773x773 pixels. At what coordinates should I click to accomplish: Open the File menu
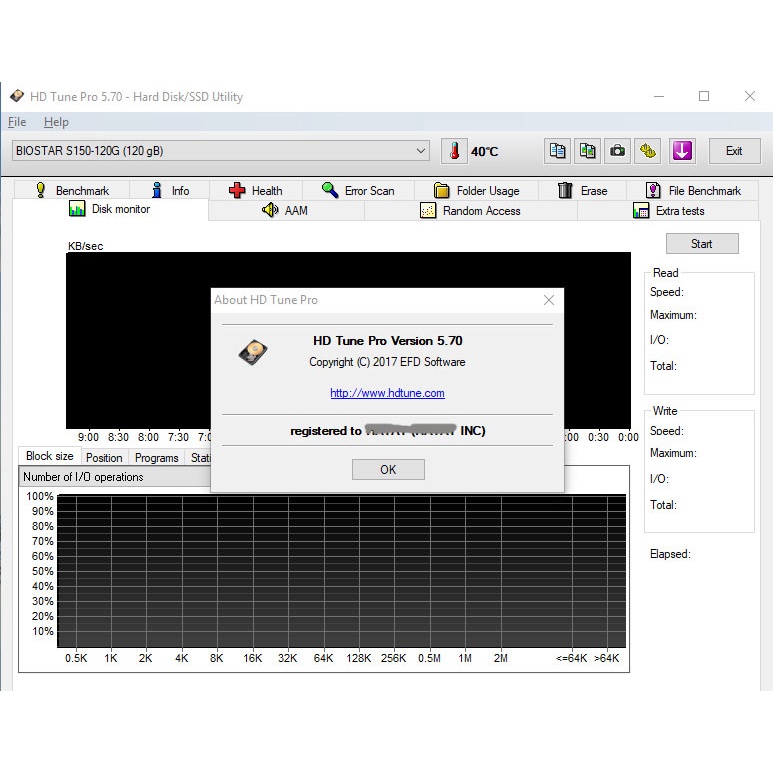tap(17, 122)
